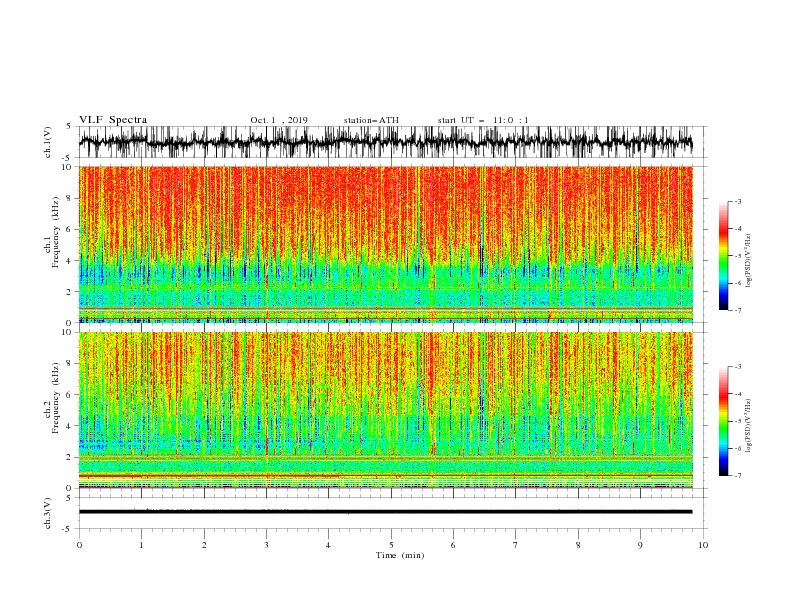Click the lower PSD color scale bar
Viewport: 792px width, 612px height.
pos(723,421)
